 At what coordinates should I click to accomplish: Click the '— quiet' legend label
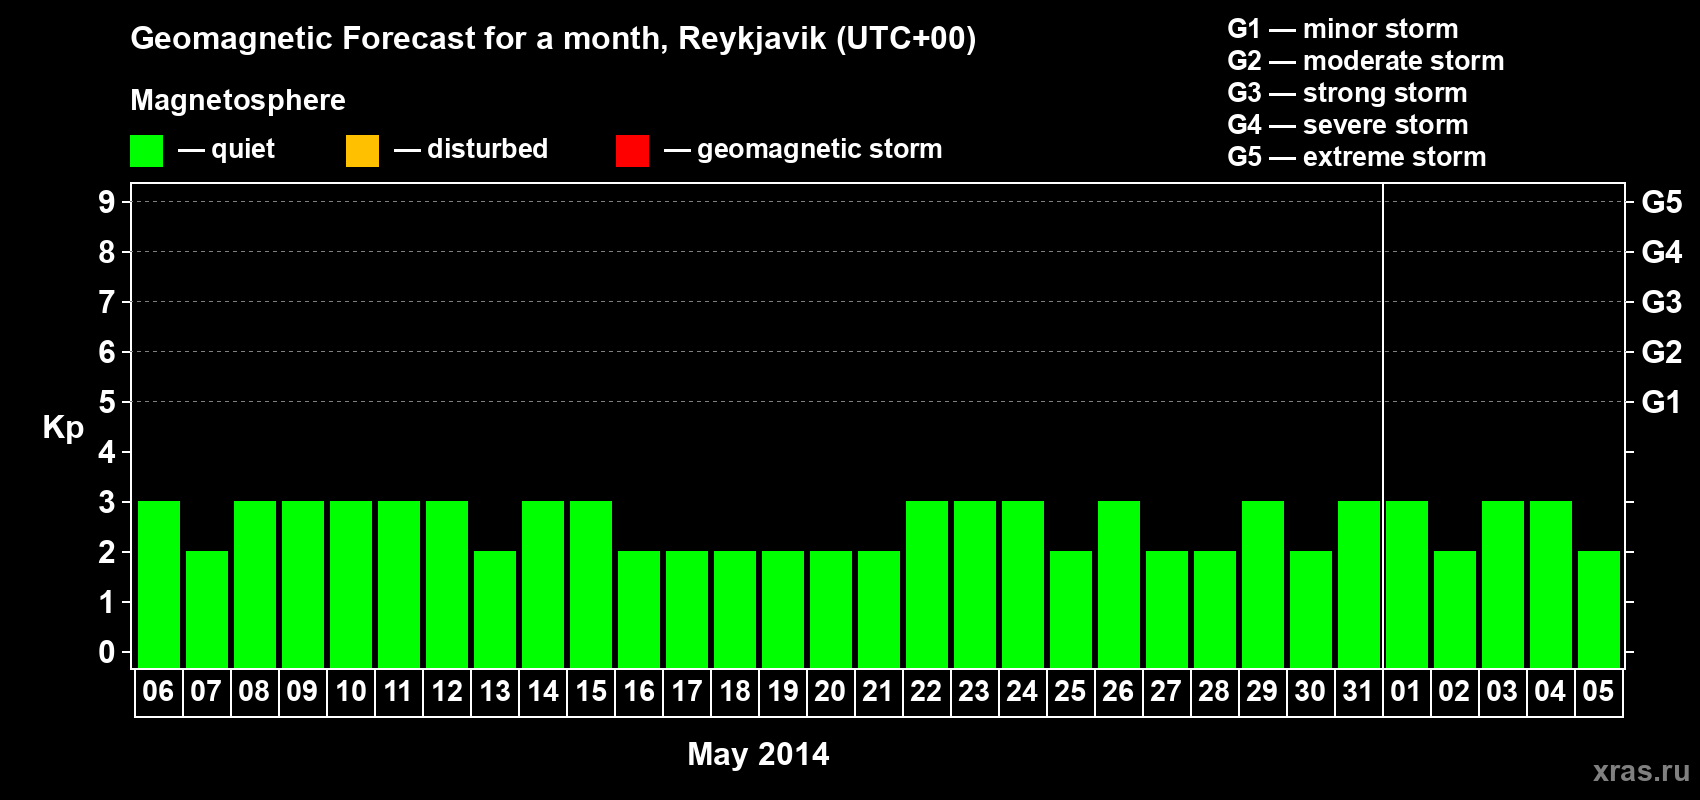click(226, 149)
